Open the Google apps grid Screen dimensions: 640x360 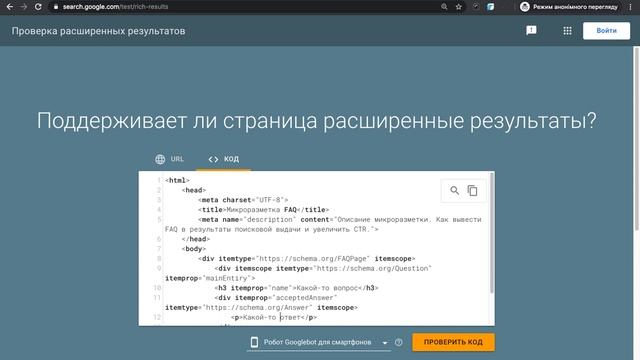(x=567, y=31)
